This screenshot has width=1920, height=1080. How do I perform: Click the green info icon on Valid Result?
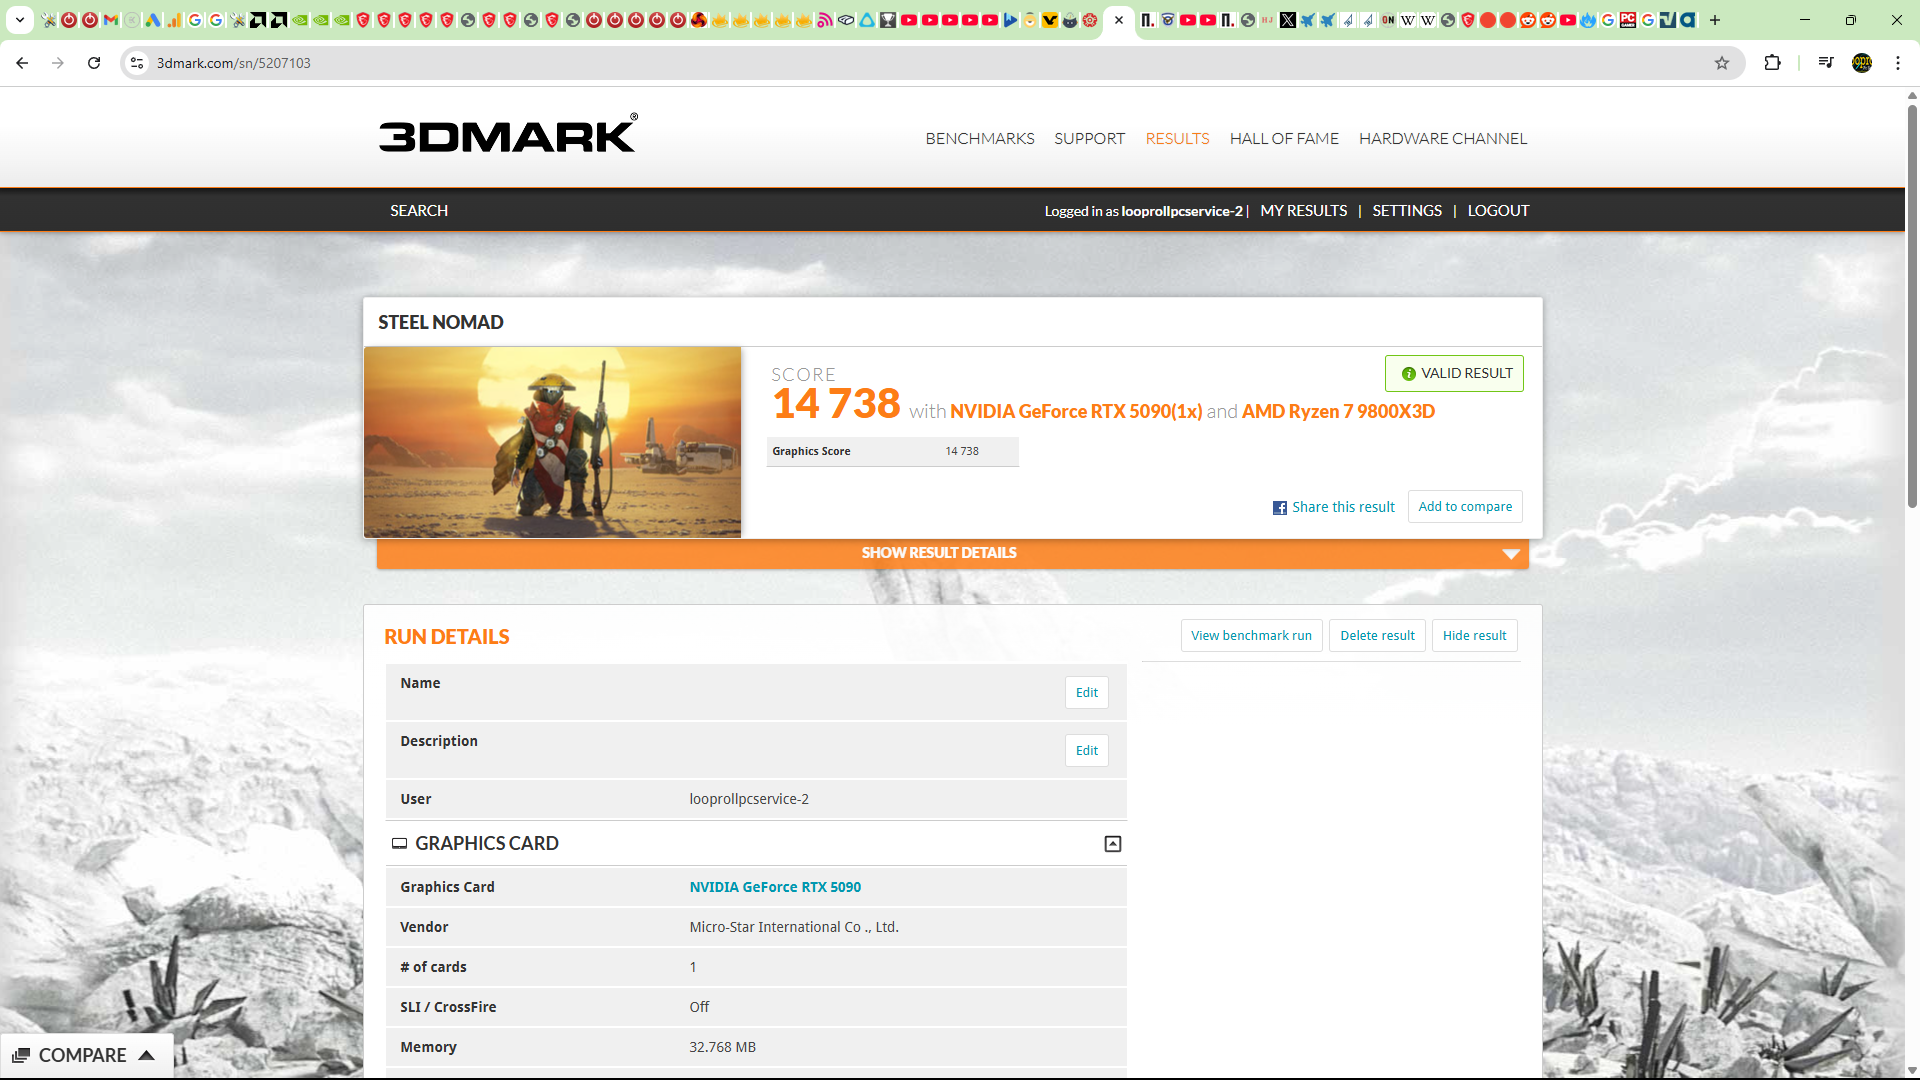pyautogui.click(x=1408, y=374)
